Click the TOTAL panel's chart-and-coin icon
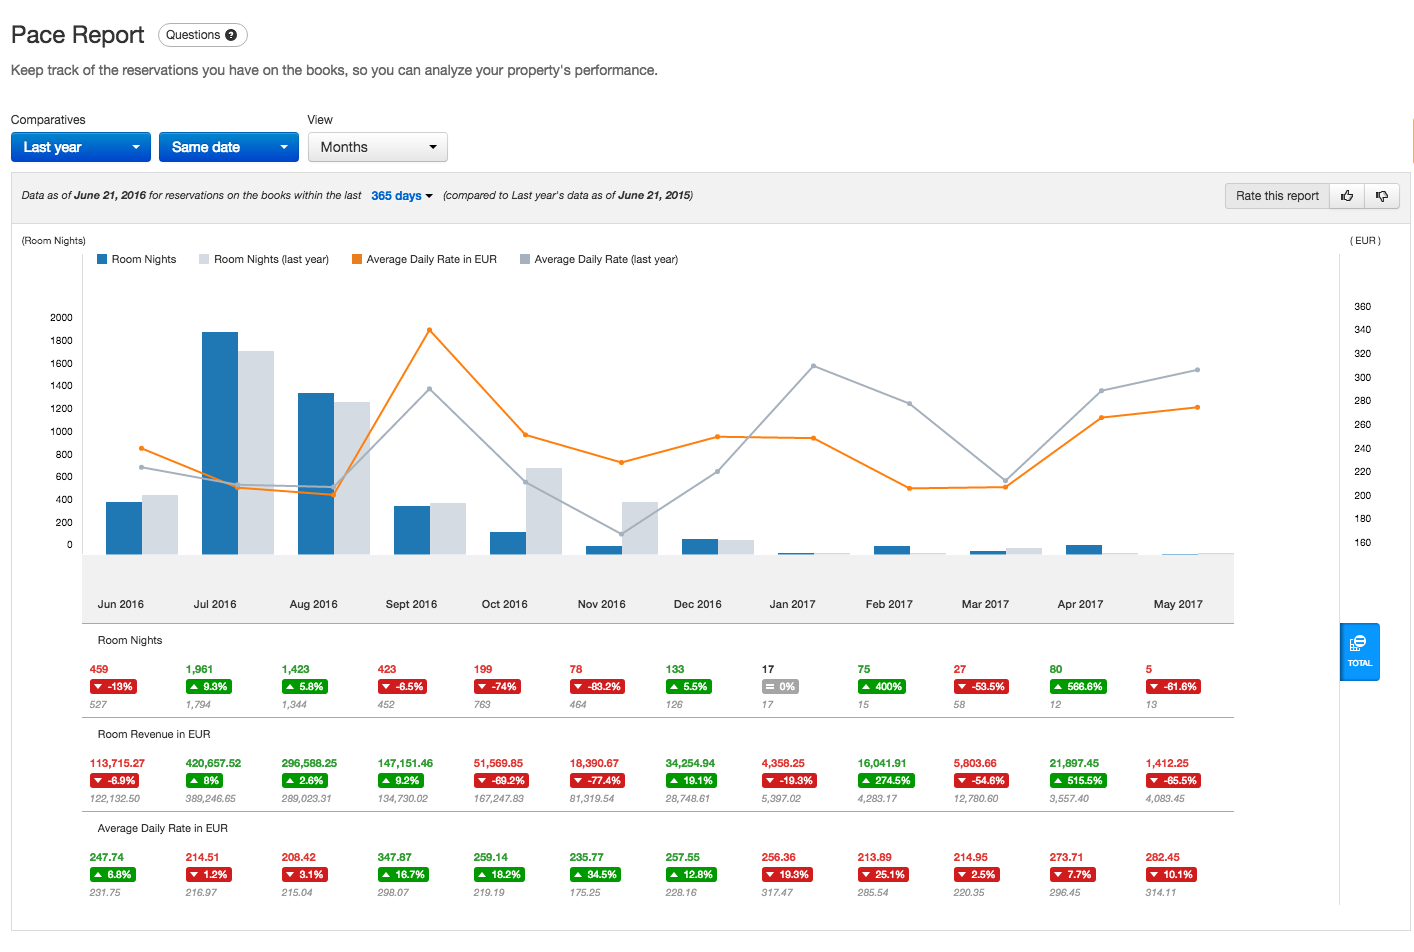 point(1359,645)
